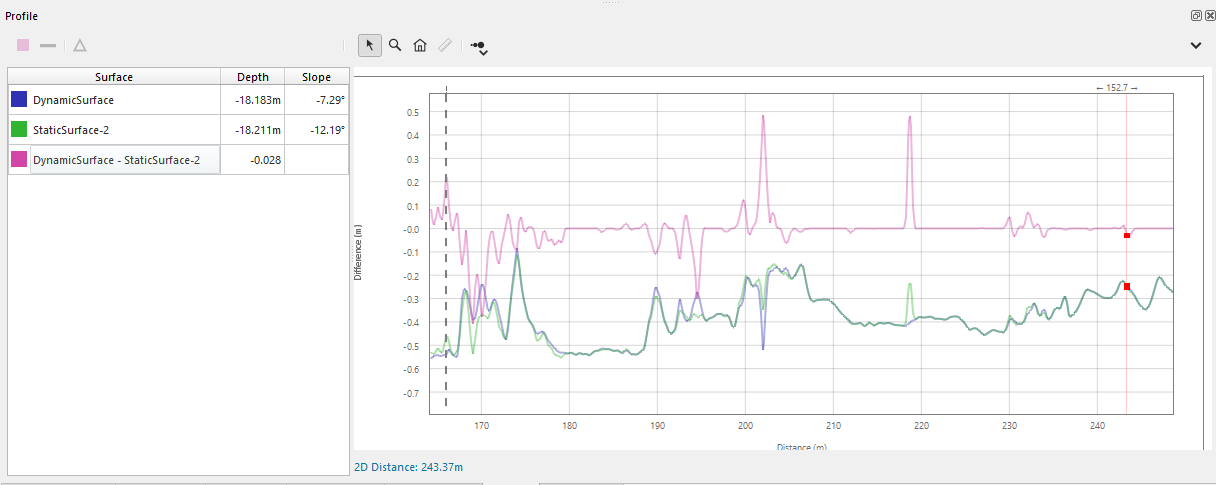Select the DynamicSurface row
Image resolution: width=1216 pixels, height=485 pixels.
pyautogui.click(x=73, y=100)
